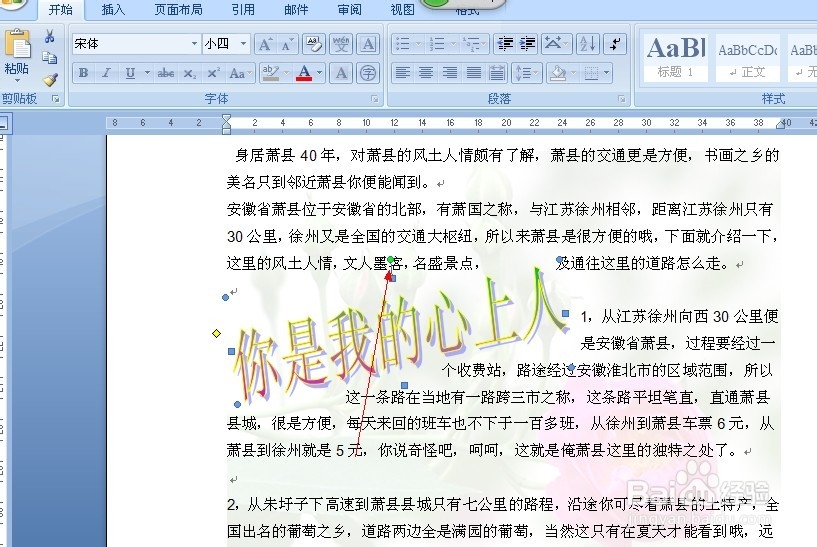Viewport: 817px width, 547px height.
Task: Click the text highlight color button
Action: [x=270, y=73]
